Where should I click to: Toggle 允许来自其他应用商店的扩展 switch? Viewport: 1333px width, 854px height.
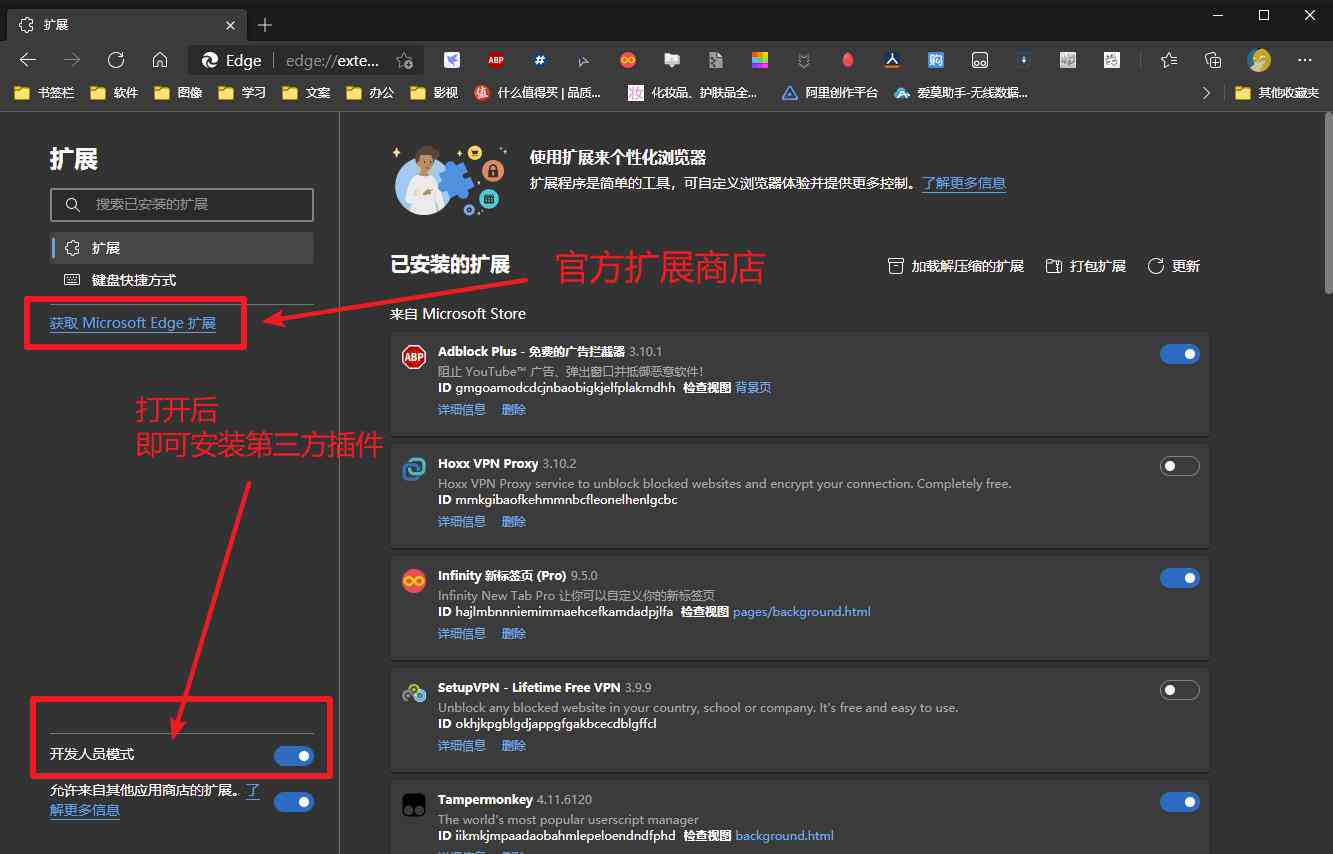(x=294, y=802)
